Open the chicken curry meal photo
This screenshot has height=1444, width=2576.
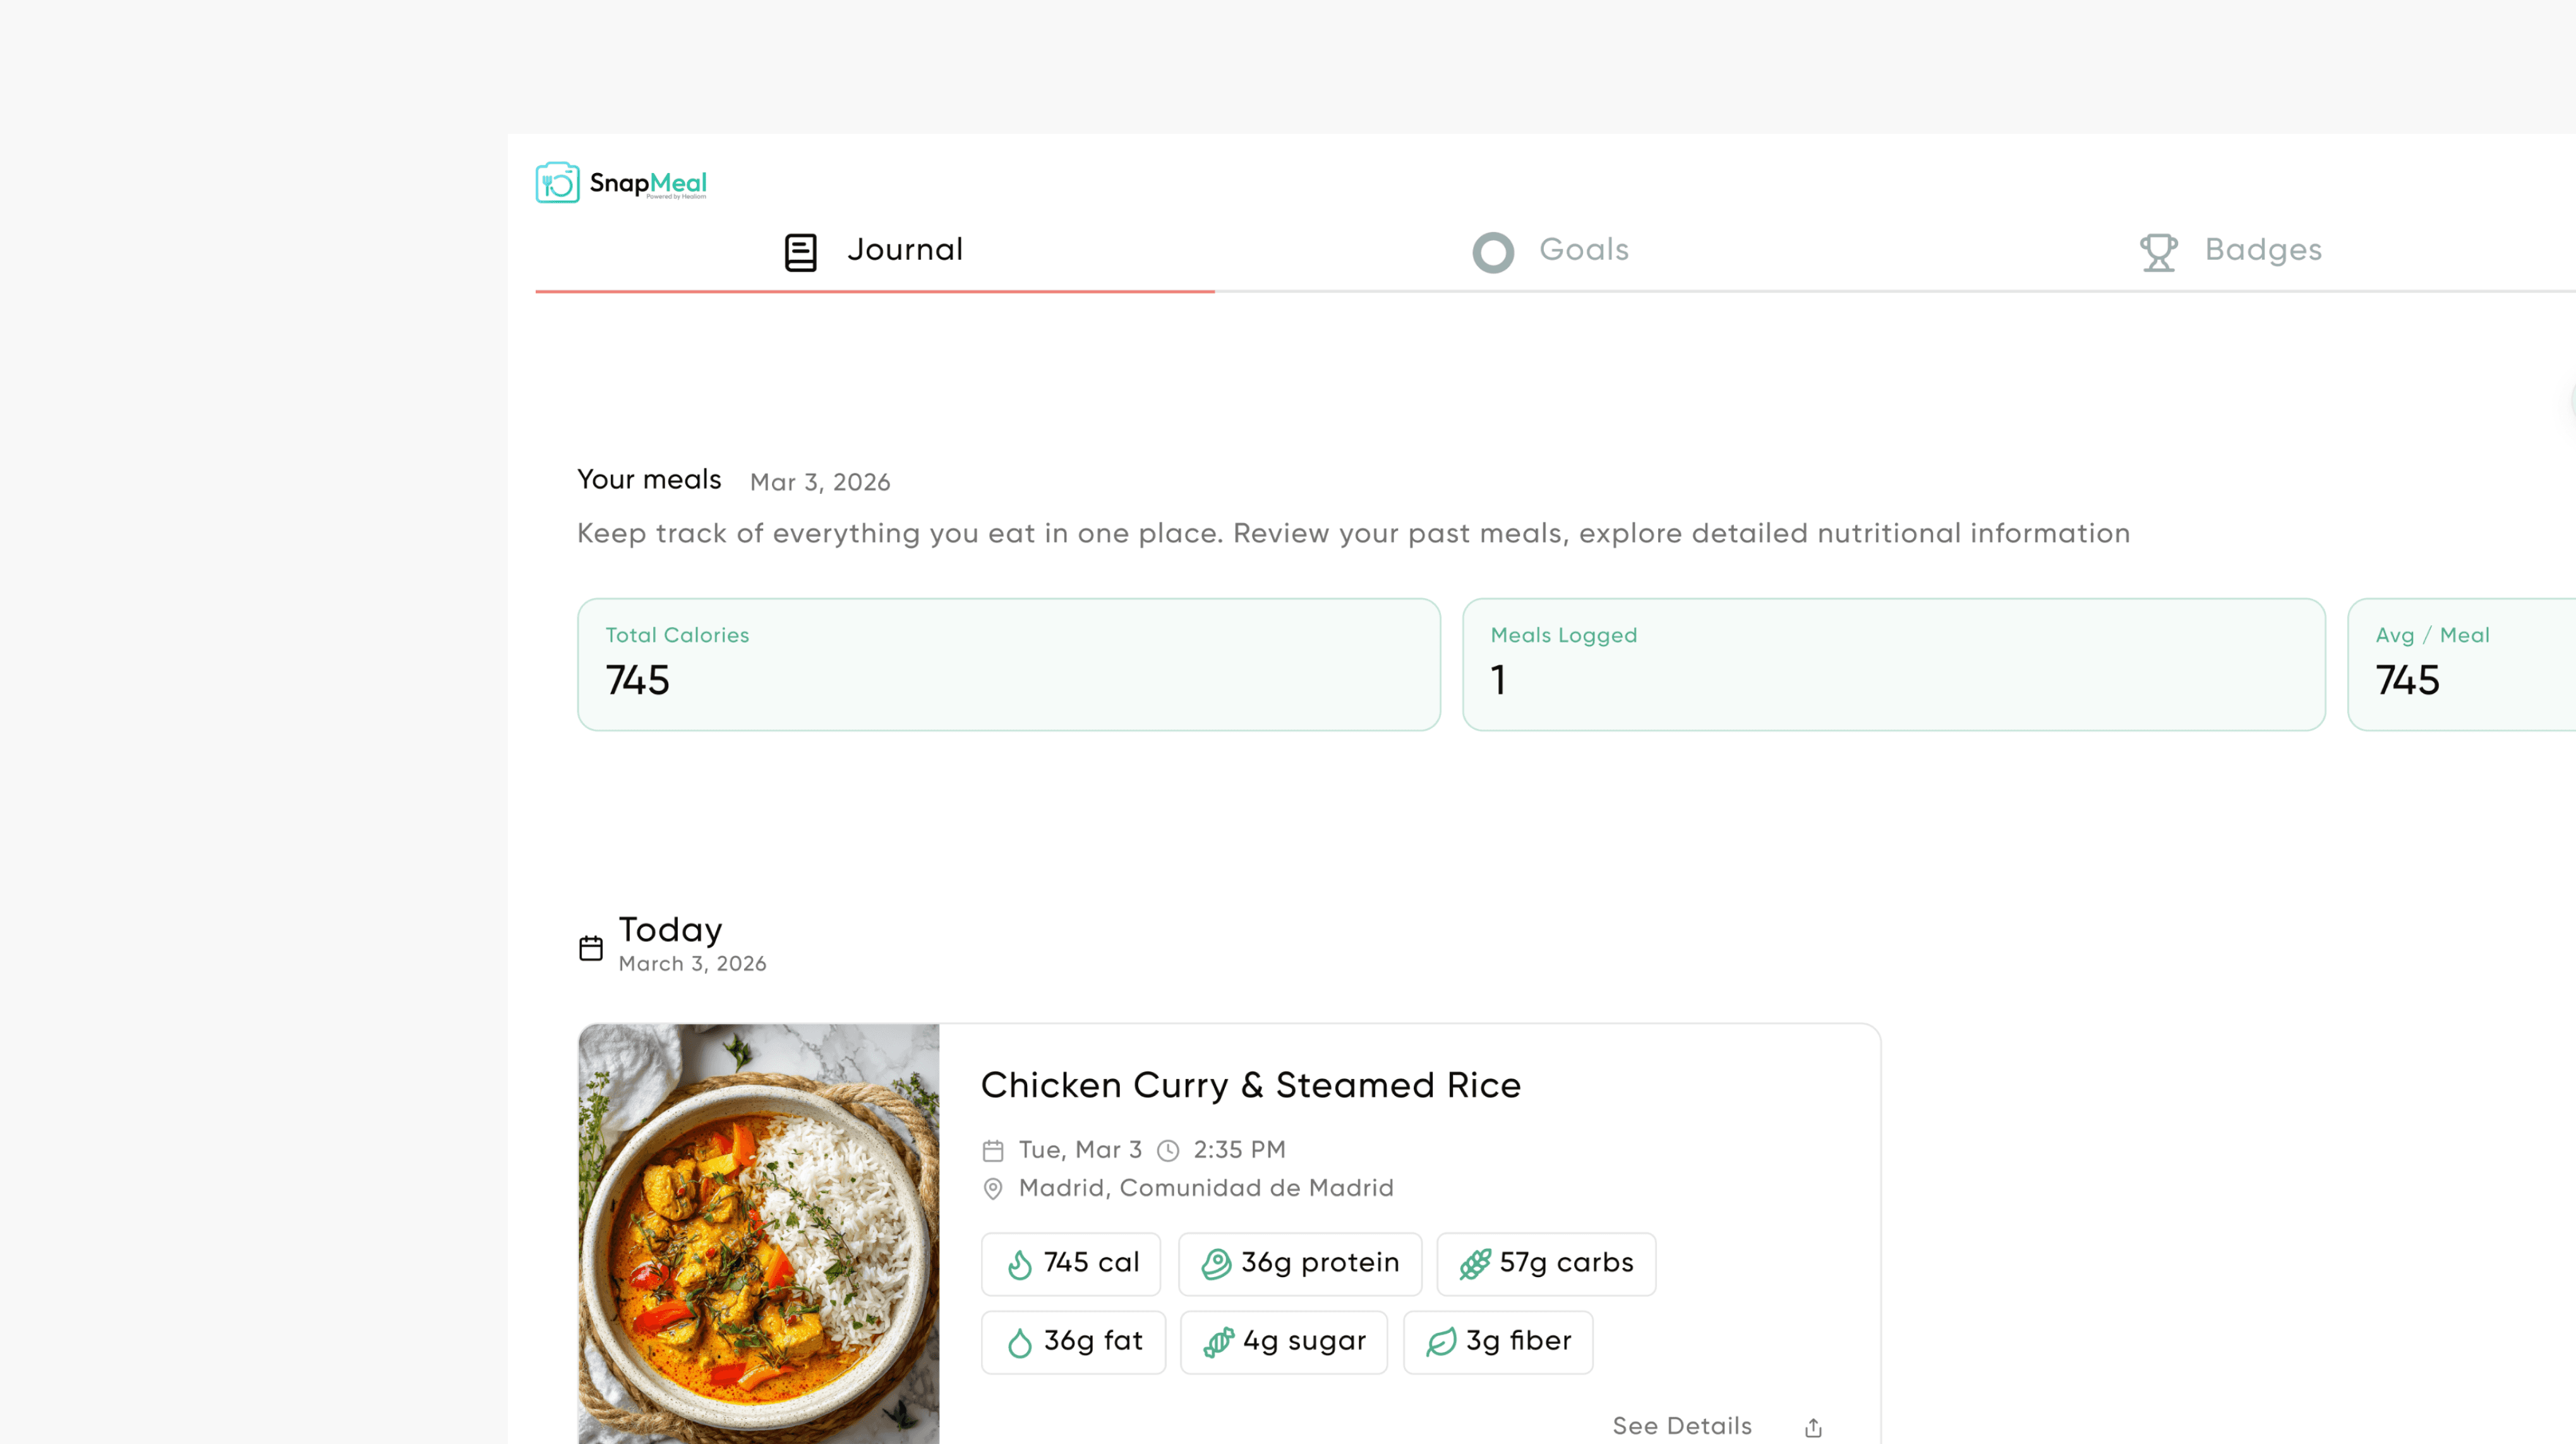click(x=759, y=1233)
